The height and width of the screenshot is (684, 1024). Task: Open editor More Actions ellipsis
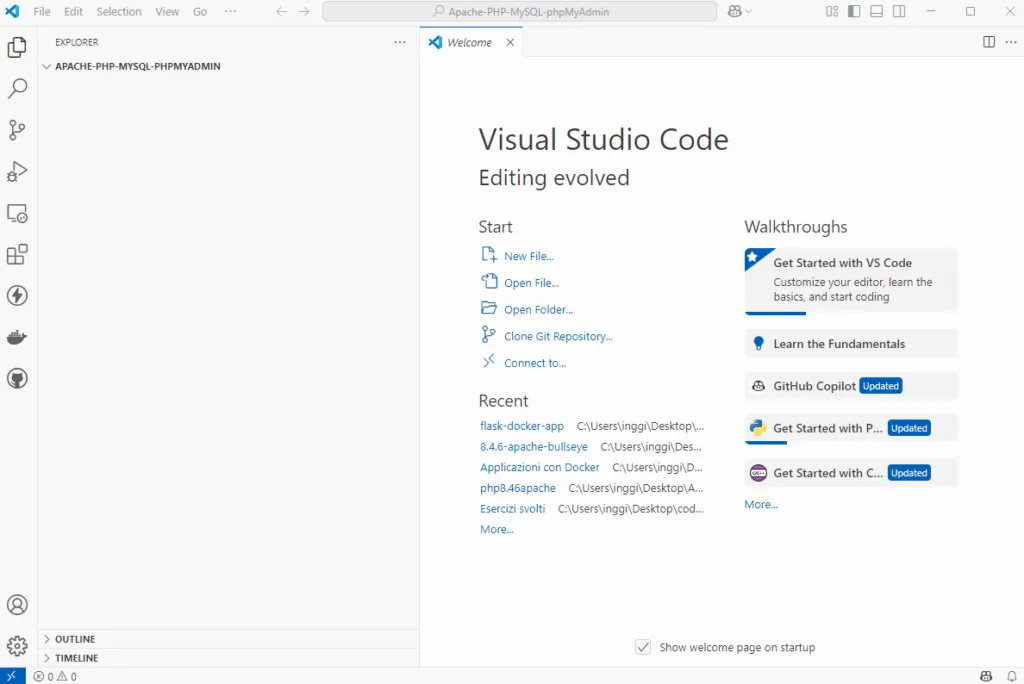pos(1011,42)
